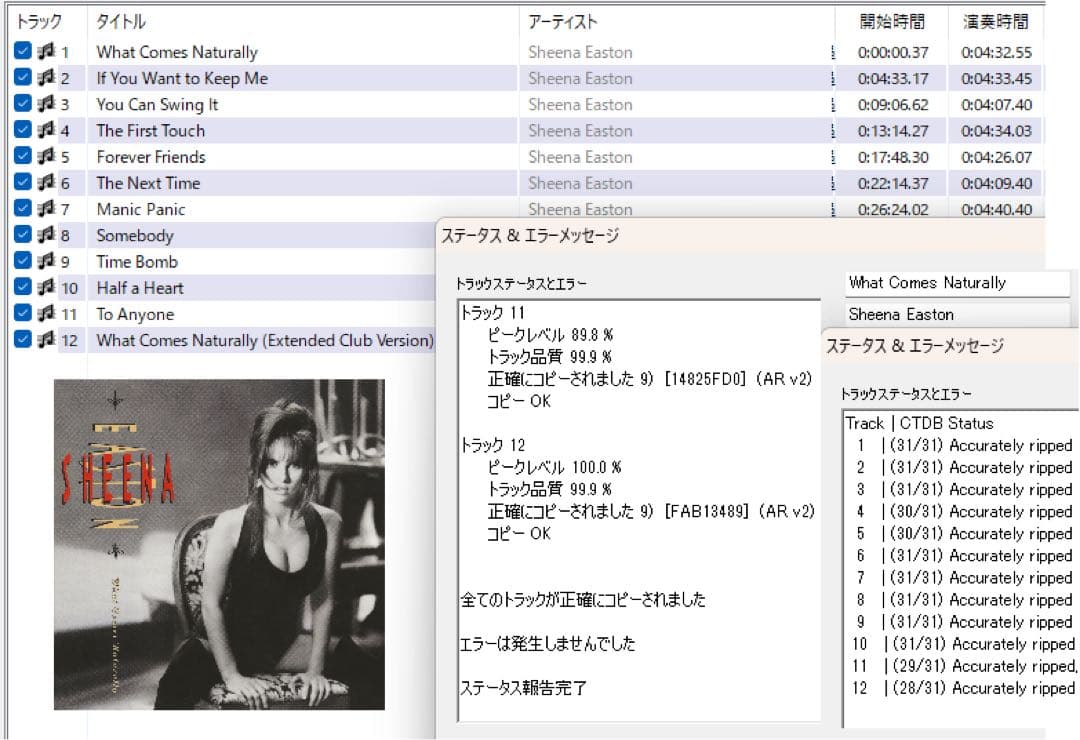Click music note icon of track 4

pos(46,130)
